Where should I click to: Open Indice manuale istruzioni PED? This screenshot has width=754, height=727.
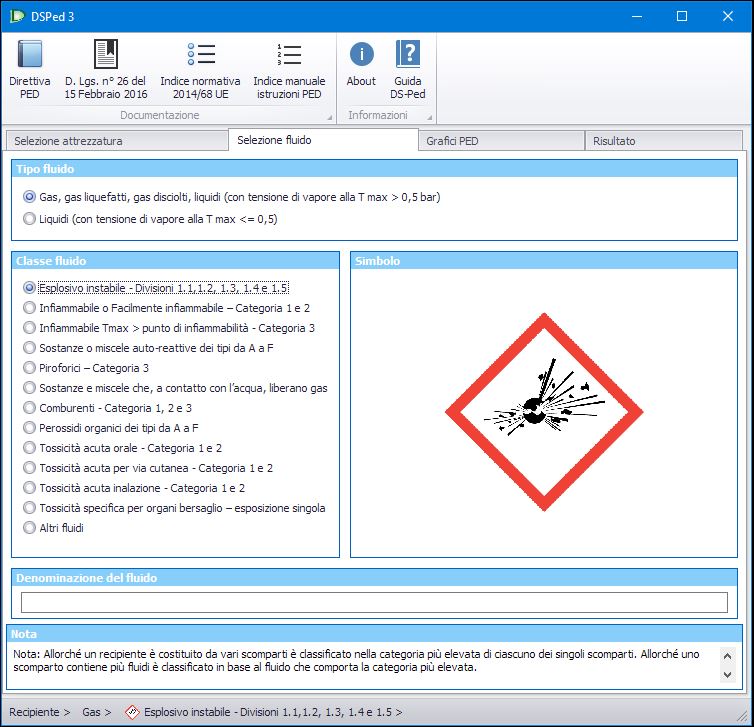(x=289, y=70)
